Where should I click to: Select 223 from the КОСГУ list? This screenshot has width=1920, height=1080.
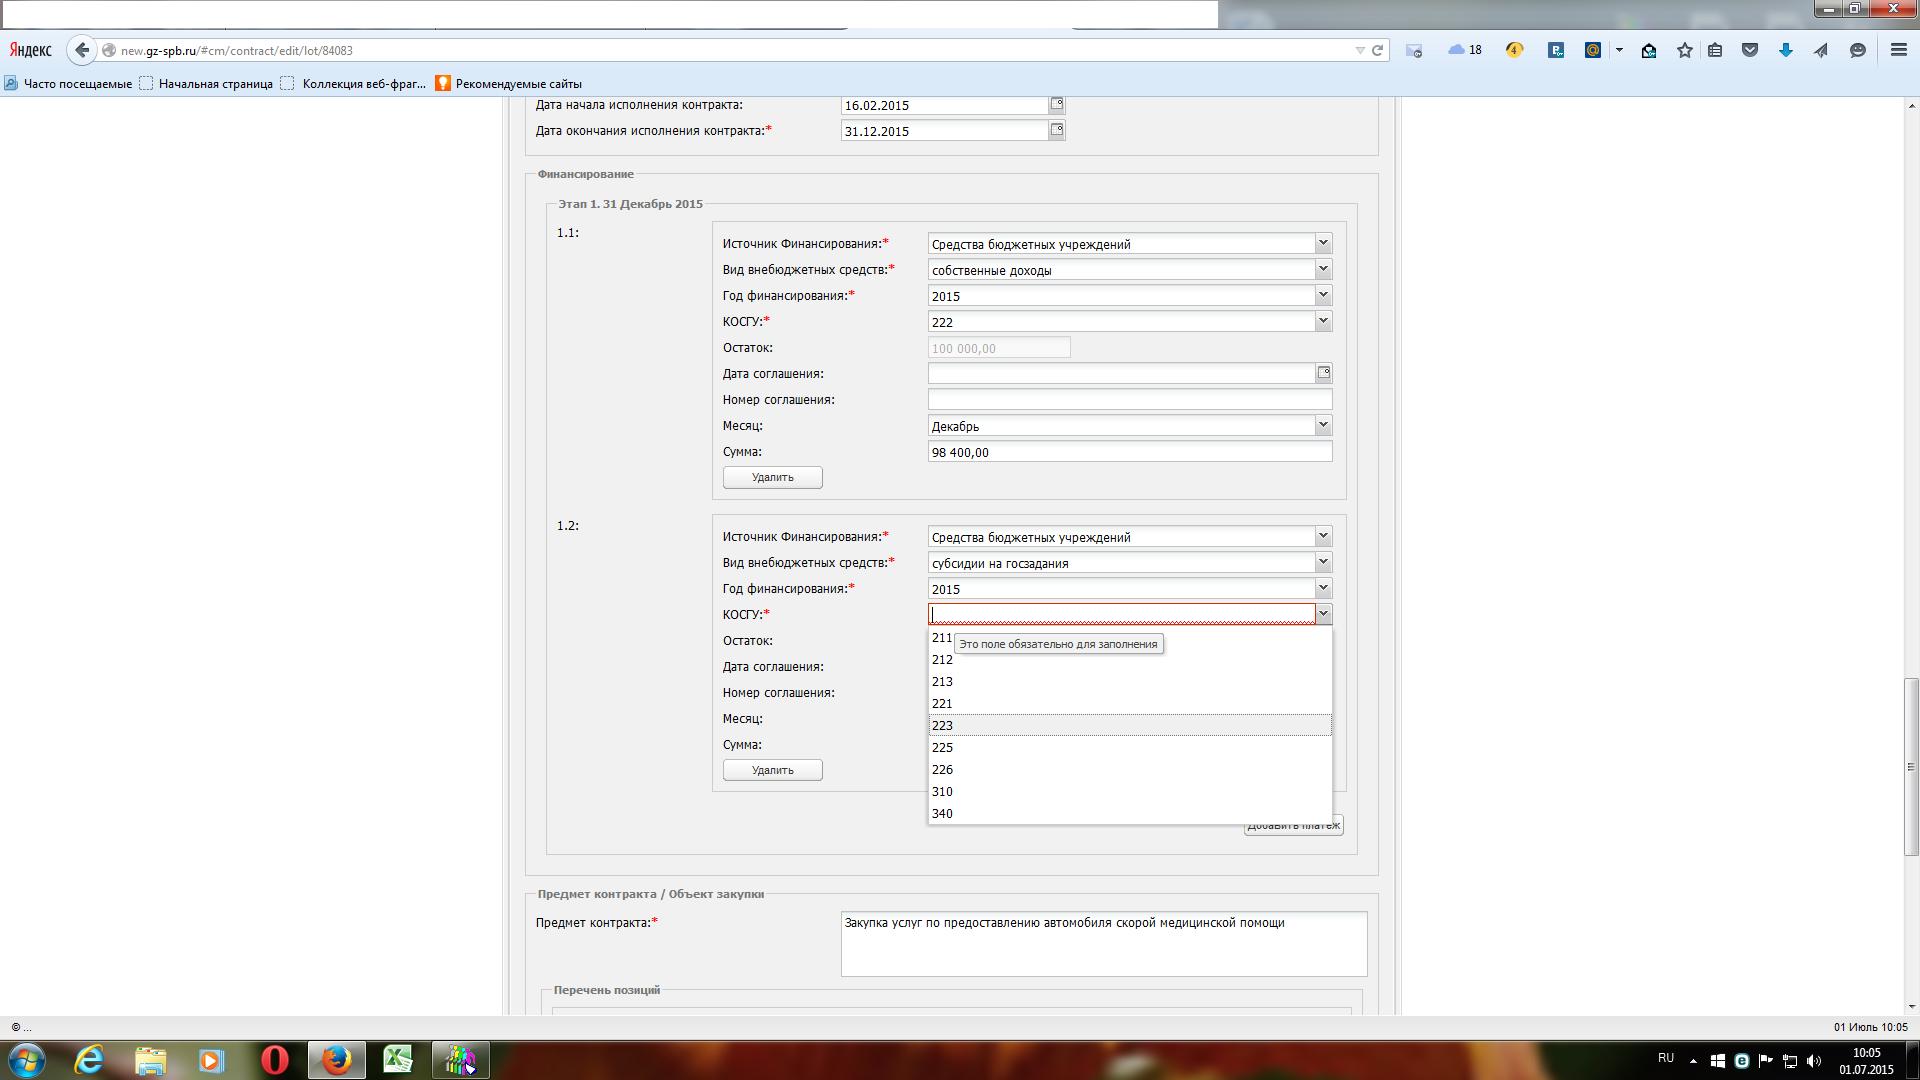(942, 725)
